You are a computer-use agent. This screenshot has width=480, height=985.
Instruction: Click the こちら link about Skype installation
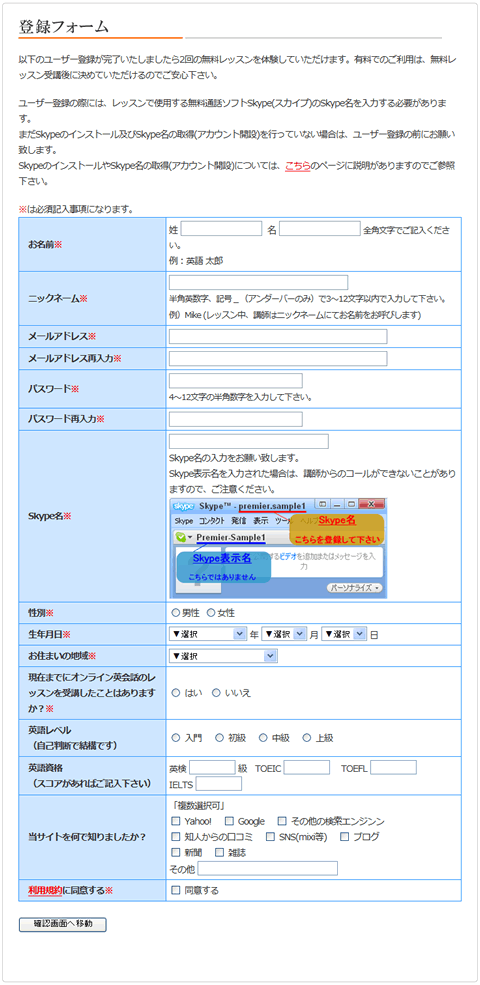(297, 166)
